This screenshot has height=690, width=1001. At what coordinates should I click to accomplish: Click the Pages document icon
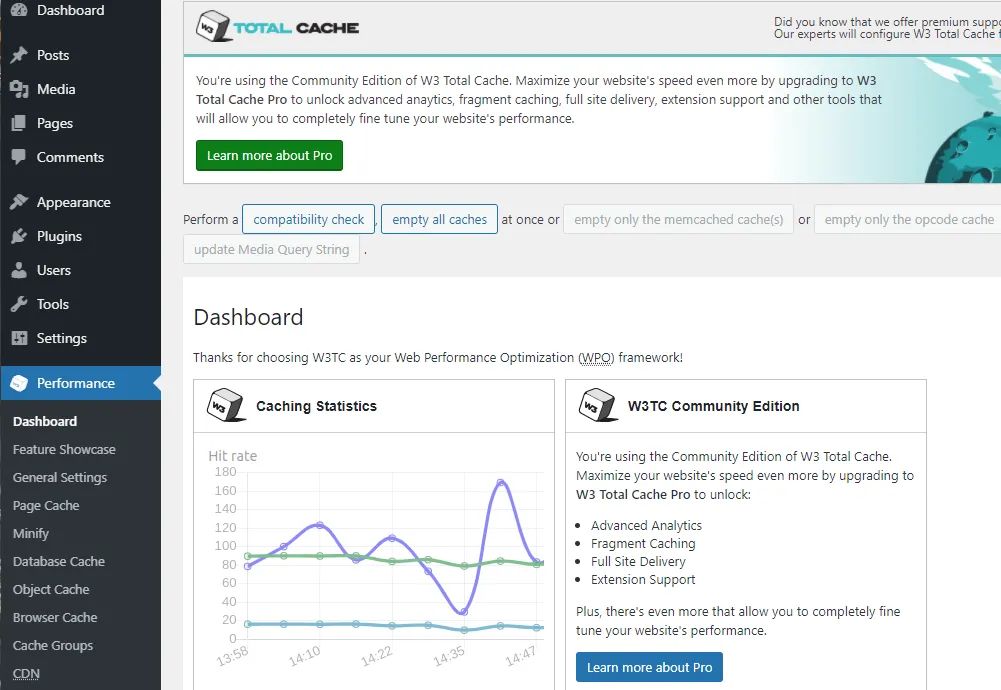coord(19,123)
